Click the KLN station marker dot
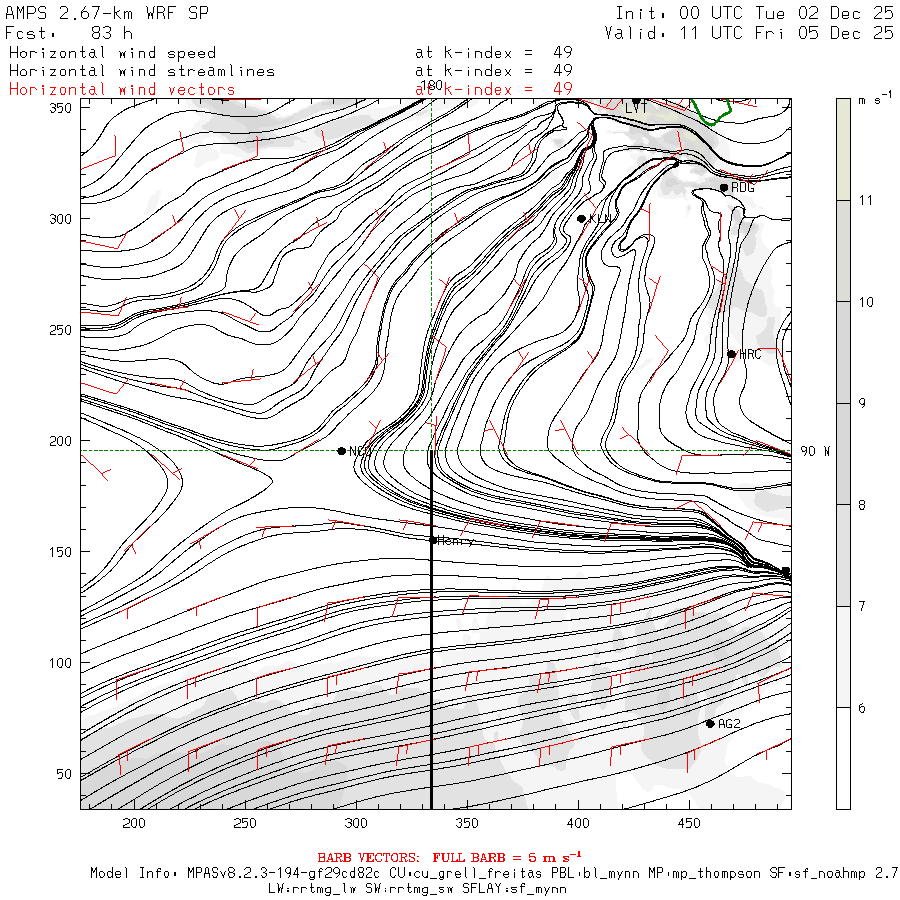The image size is (900, 900). (x=581, y=219)
